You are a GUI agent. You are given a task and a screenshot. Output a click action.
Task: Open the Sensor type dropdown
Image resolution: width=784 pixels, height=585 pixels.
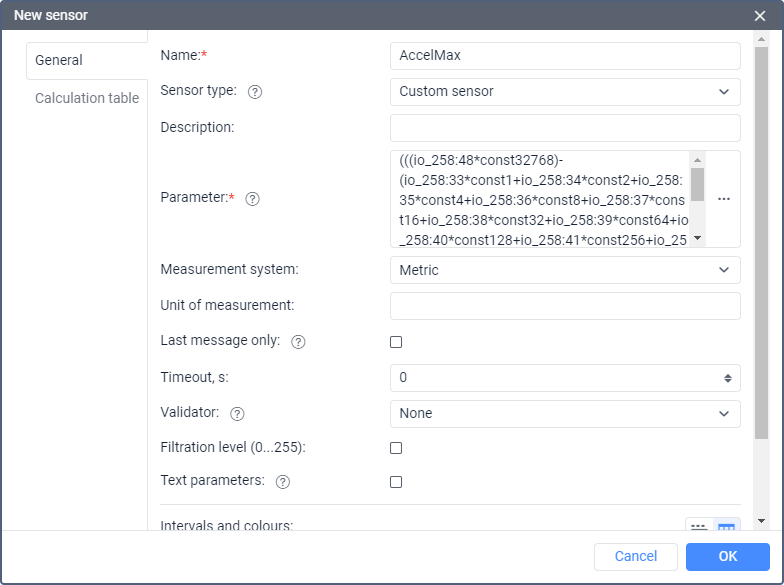point(565,92)
